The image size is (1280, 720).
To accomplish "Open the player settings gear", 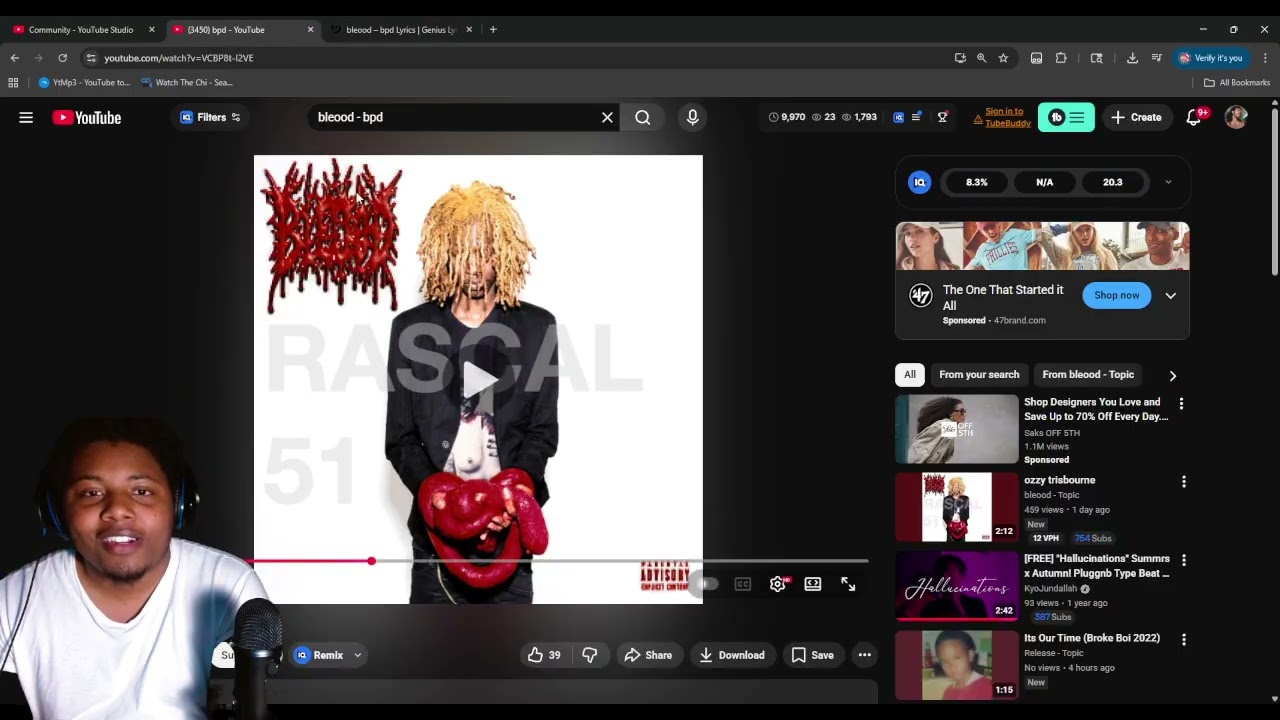I will pos(777,584).
